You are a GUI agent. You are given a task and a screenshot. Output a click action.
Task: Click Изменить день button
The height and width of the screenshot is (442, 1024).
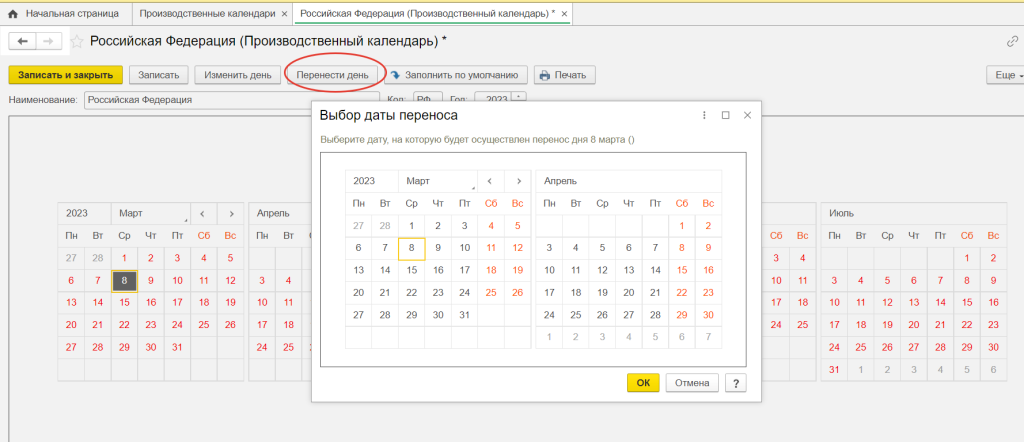[238, 75]
